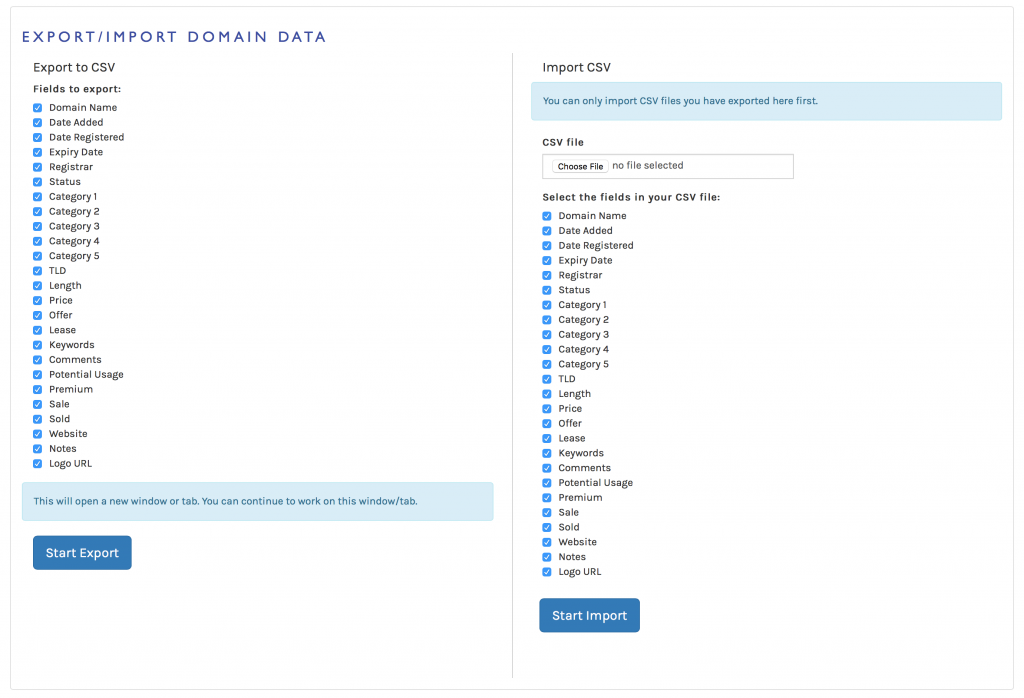Disable Category 5 in import fields
1024x698 pixels.
(x=547, y=364)
